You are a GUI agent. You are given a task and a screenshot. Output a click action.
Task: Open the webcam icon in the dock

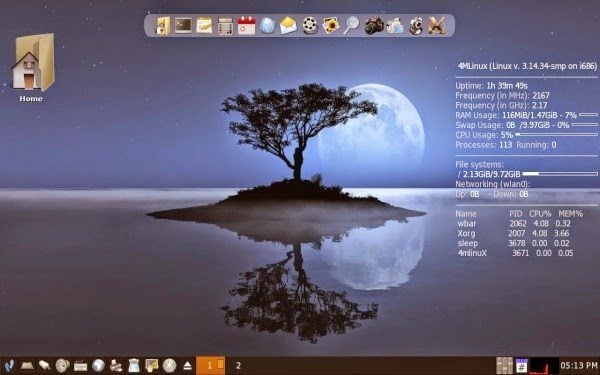click(x=416, y=26)
